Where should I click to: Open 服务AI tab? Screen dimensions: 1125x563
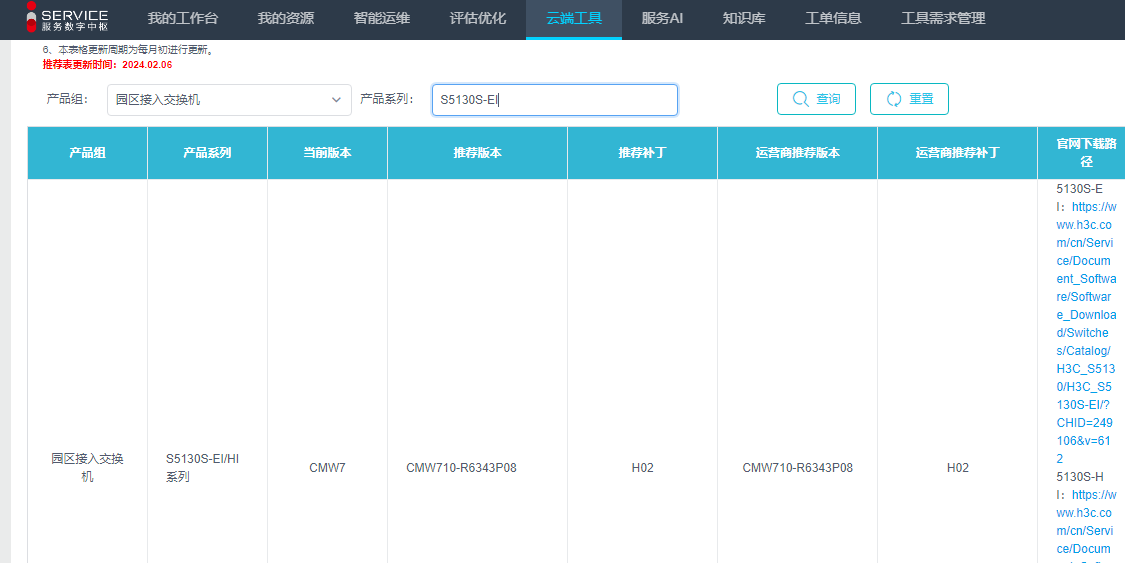662,19
